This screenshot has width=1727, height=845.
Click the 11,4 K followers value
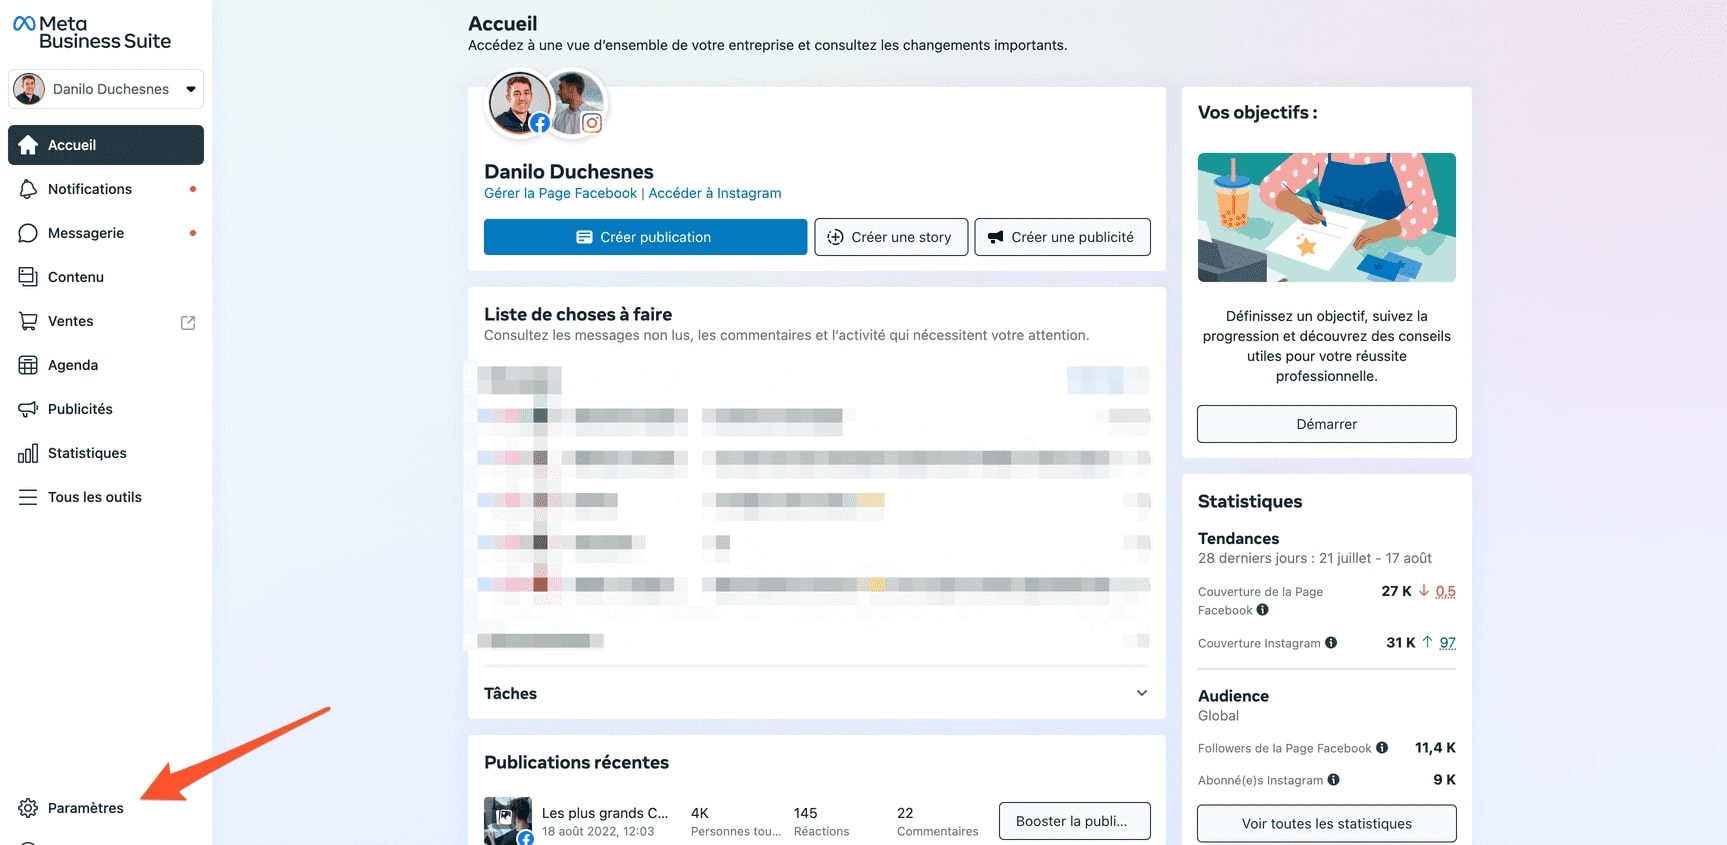(1435, 748)
